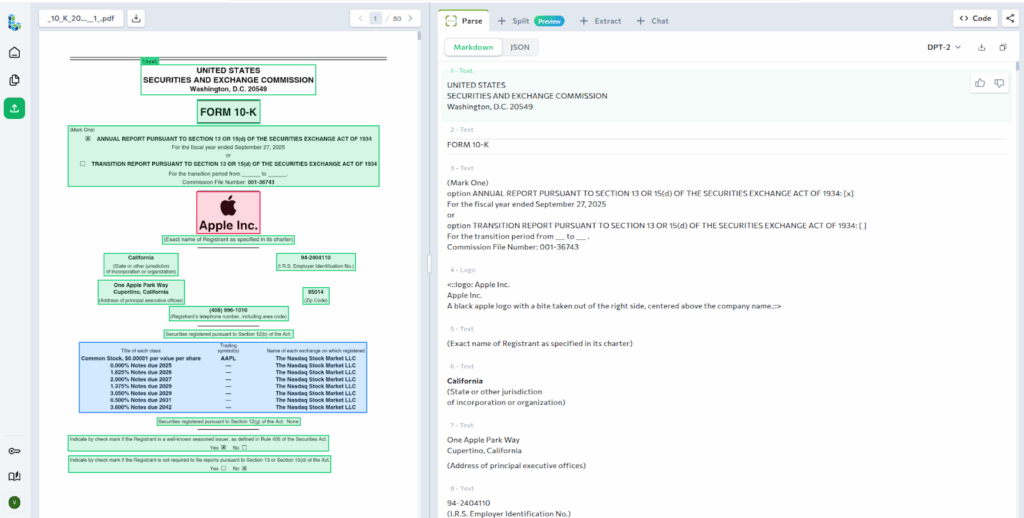Viewport: 1024px width, 518px height.
Task: Download the PDF next to the filename
Action: pyautogui.click(x=137, y=18)
